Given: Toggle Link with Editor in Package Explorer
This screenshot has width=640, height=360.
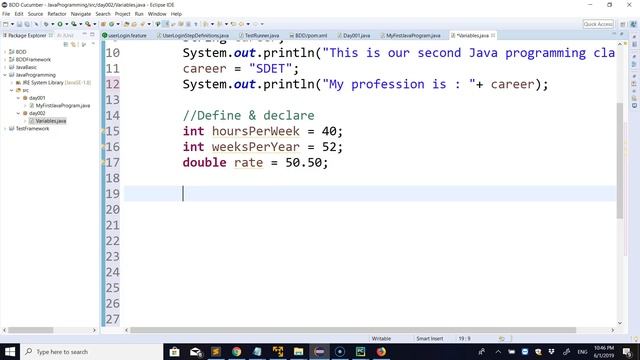Looking at the screenshot, I should click(x=73, y=44).
